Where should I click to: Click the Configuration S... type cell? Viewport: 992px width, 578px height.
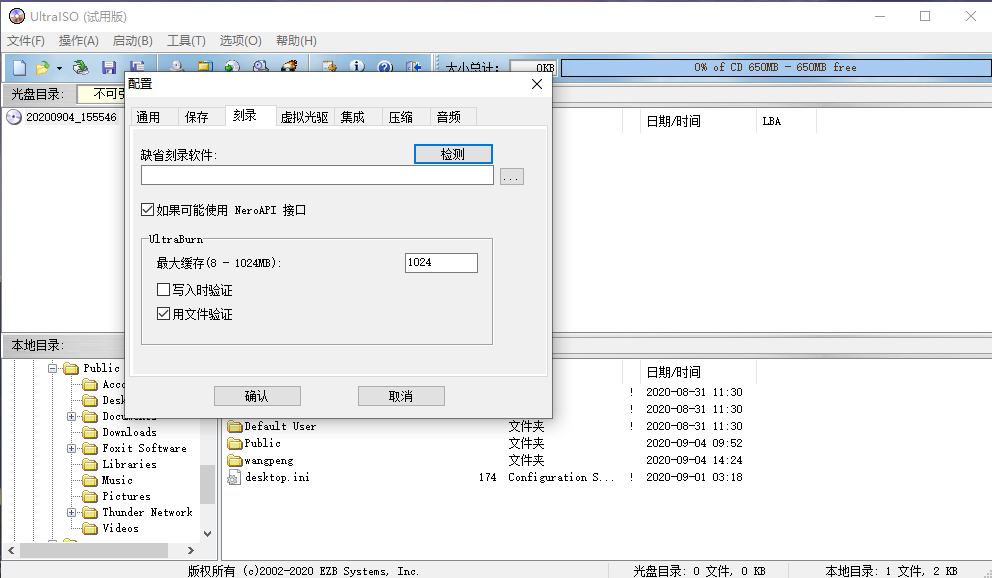click(561, 477)
